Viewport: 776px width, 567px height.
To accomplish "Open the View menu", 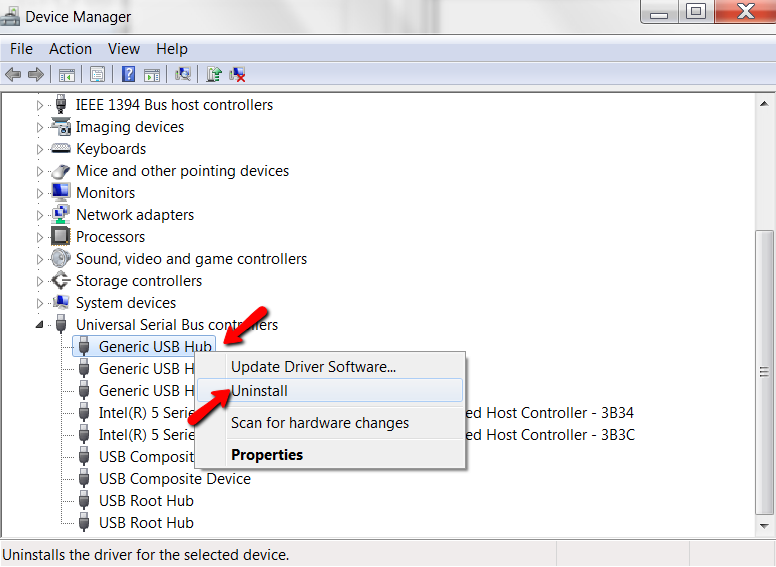I will (x=124, y=48).
